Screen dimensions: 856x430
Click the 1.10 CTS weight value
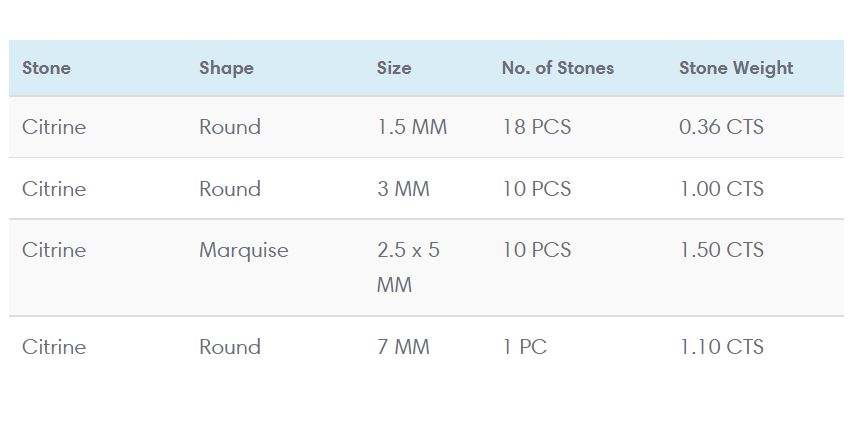tap(721, 347)
